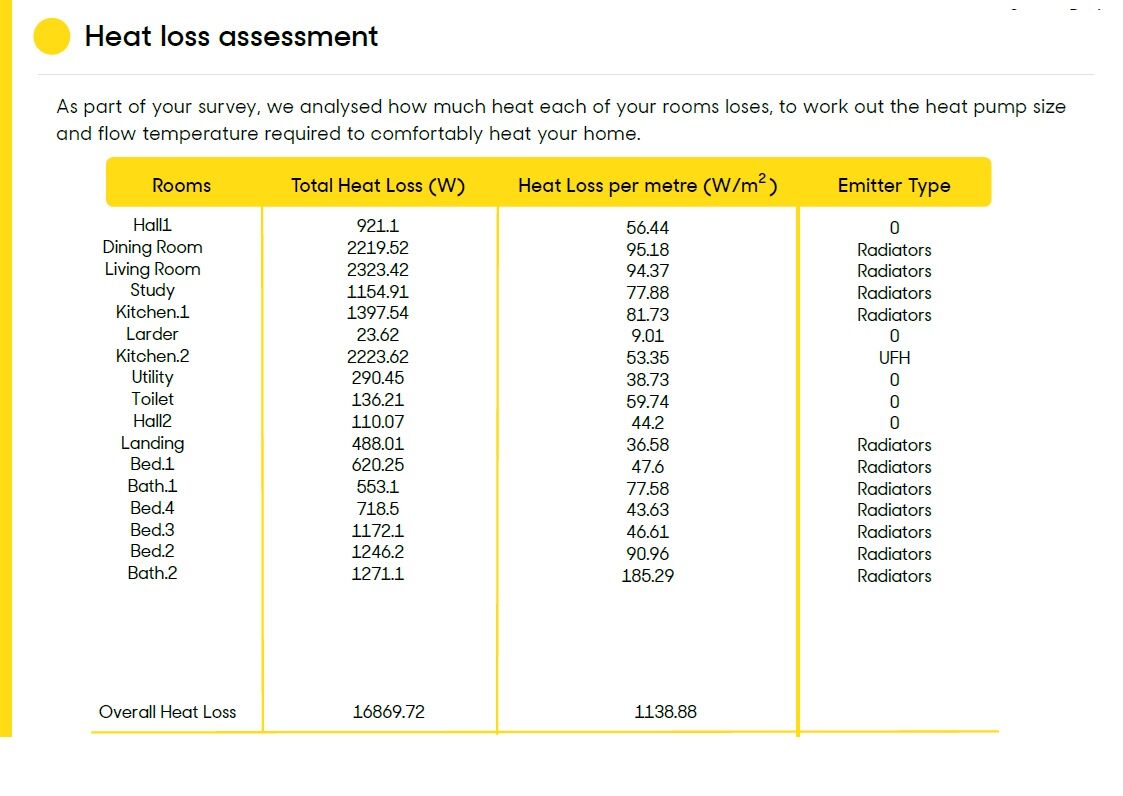Select the "Hall1" room name
This screenshot has height=796, width=1123.
pyautogui.click(x=153, y=225)
